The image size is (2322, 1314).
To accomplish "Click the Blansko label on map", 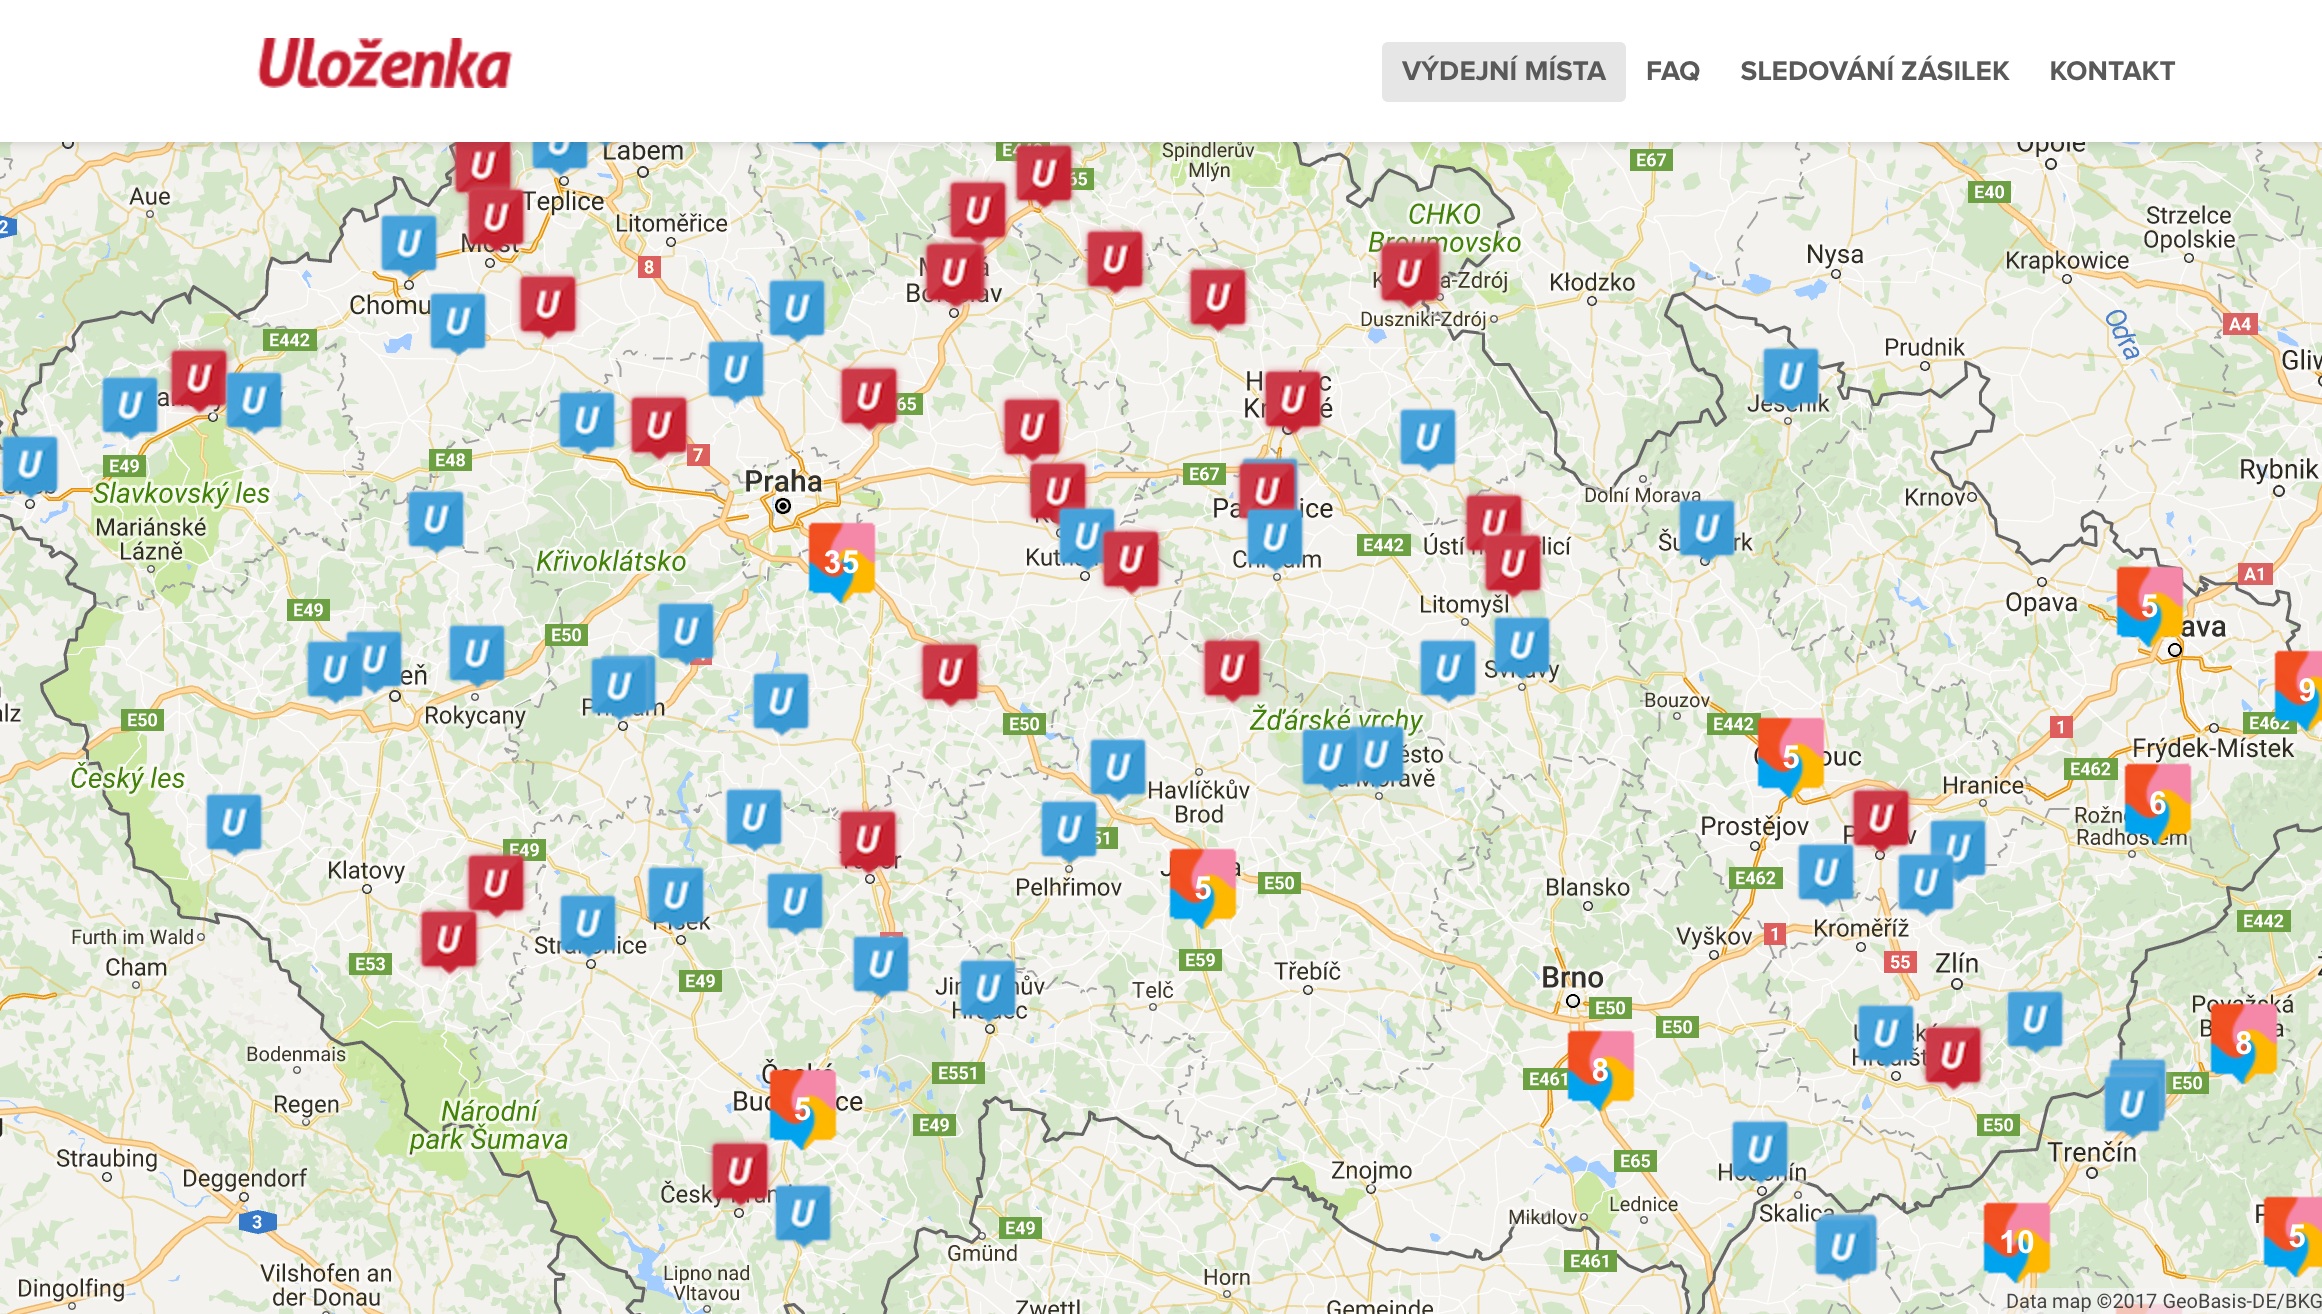I will coord(1587,887).
